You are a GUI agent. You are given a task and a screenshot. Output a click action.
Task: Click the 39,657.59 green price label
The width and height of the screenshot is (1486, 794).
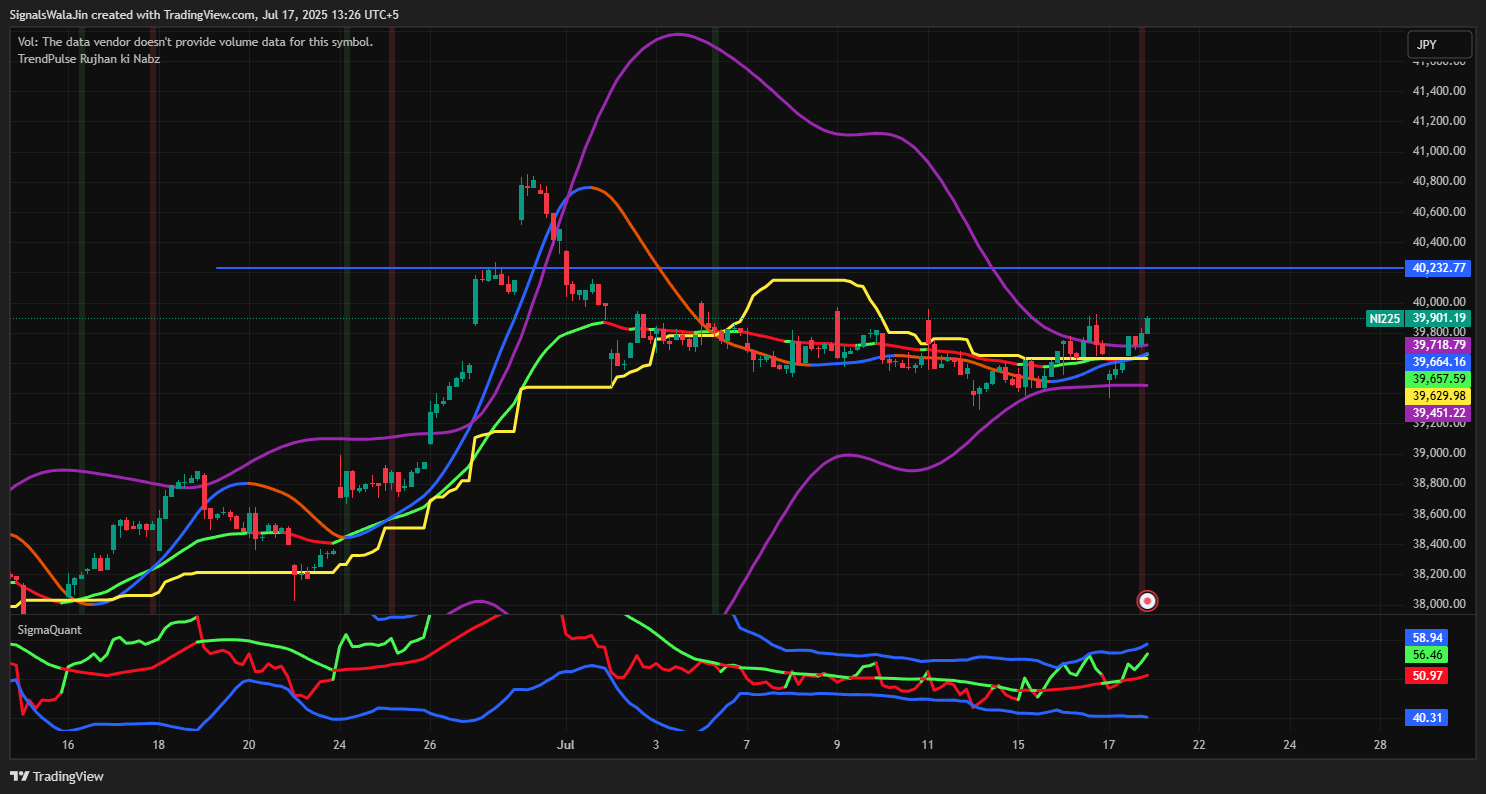(1439, 379)
